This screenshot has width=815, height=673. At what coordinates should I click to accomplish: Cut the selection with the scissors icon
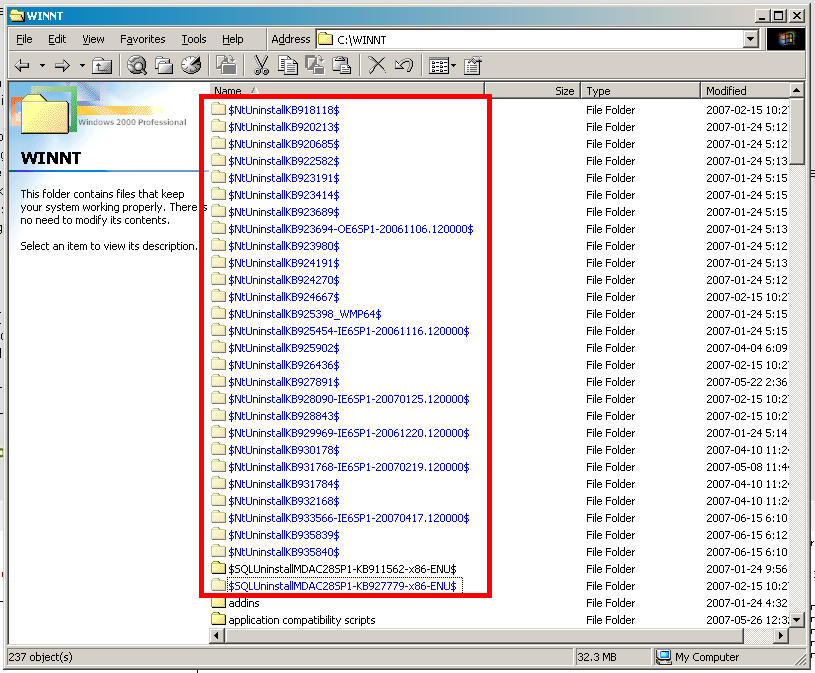(261, 65)
